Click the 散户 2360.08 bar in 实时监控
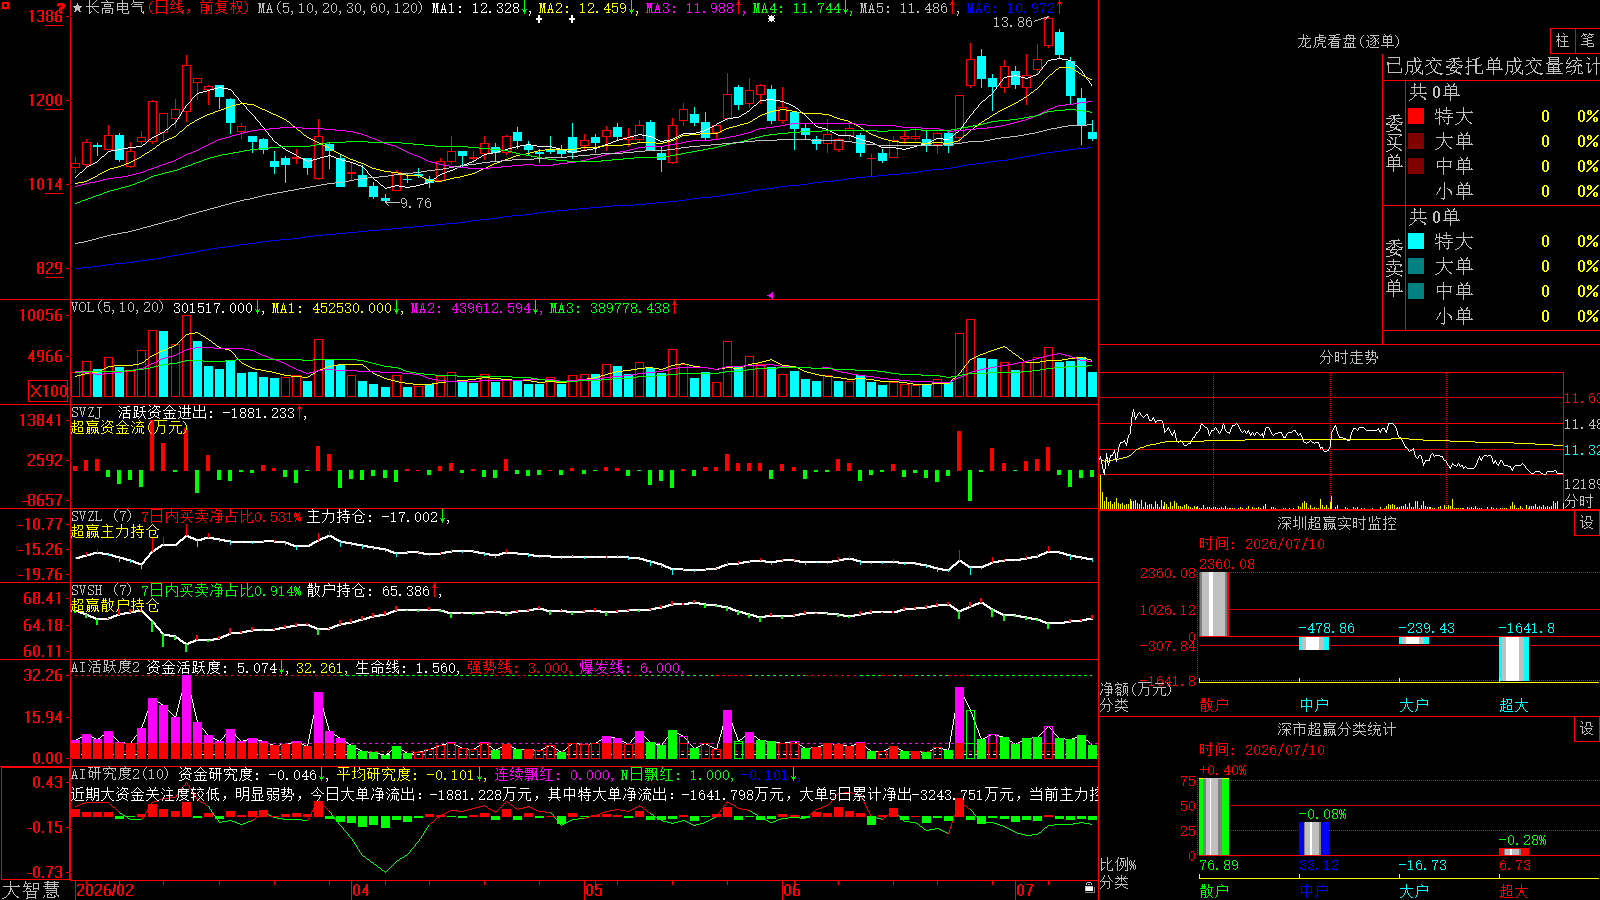The height and width of the screenshot is (900, 1600). [1213, 604]
